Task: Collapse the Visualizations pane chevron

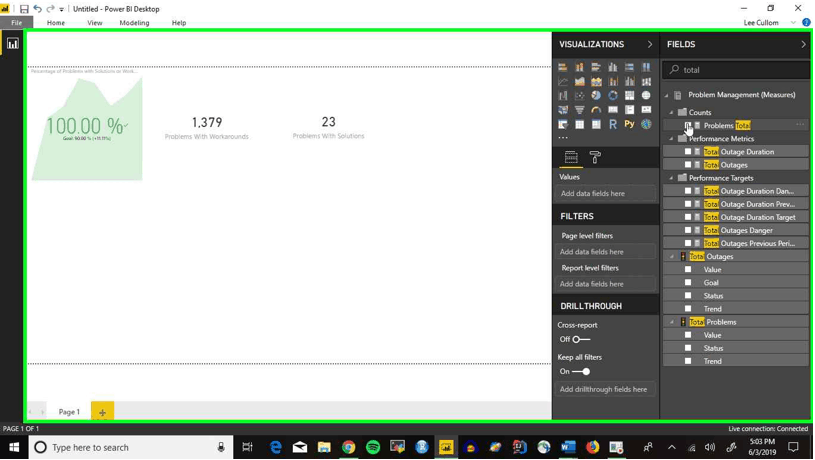Action: tap(650, 45)
